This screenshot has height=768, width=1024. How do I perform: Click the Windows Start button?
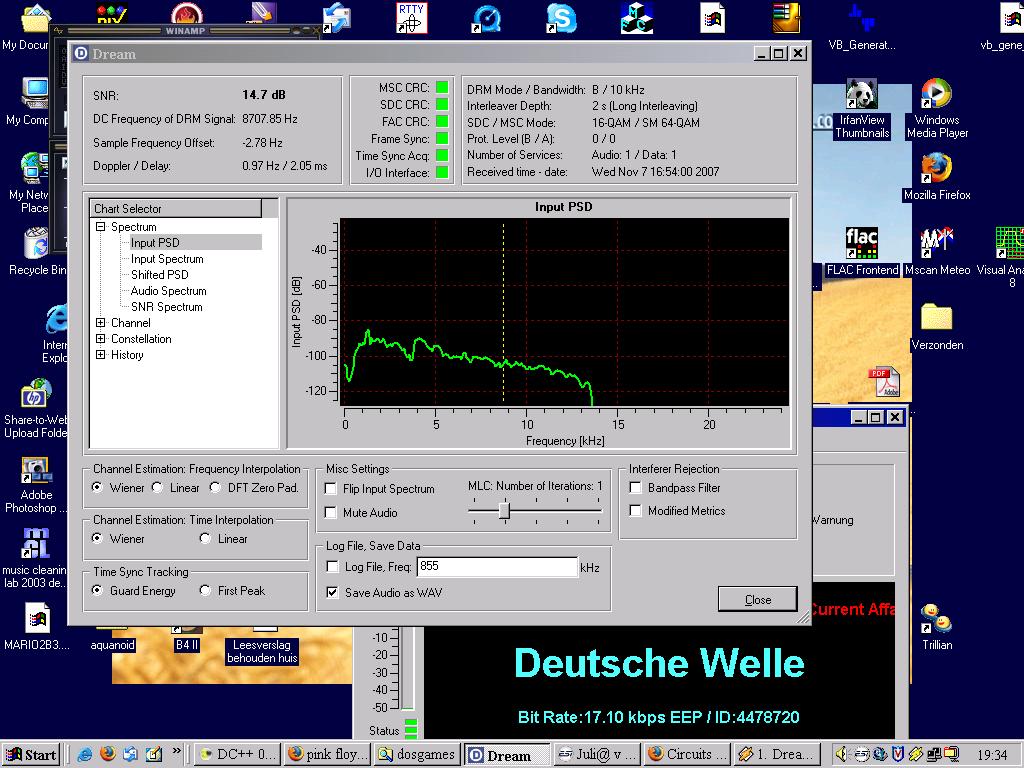pyautogui.click(x=30, y=755)
